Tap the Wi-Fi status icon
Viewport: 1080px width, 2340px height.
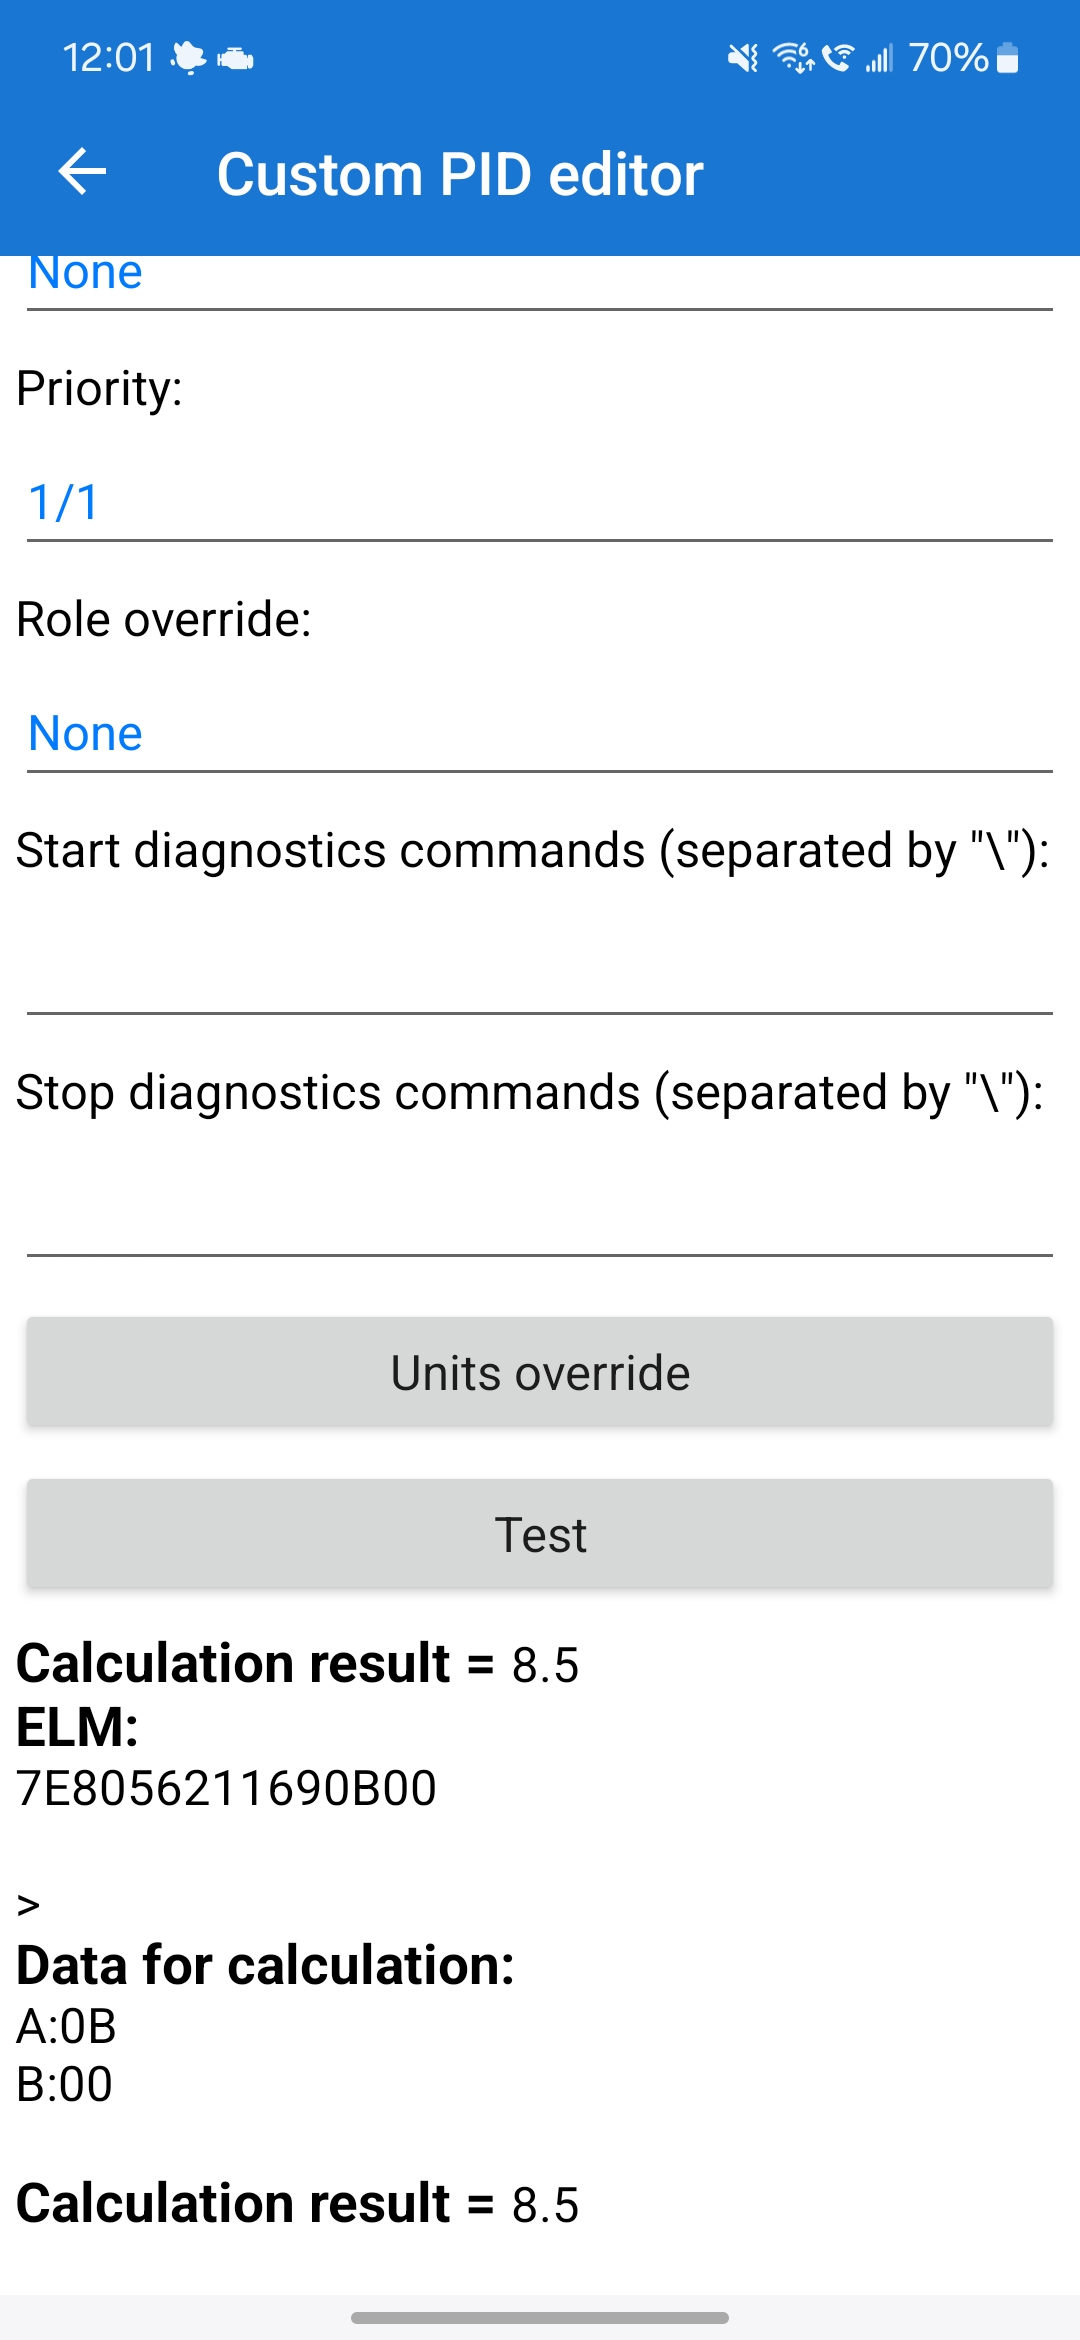[x=794, y=59]
